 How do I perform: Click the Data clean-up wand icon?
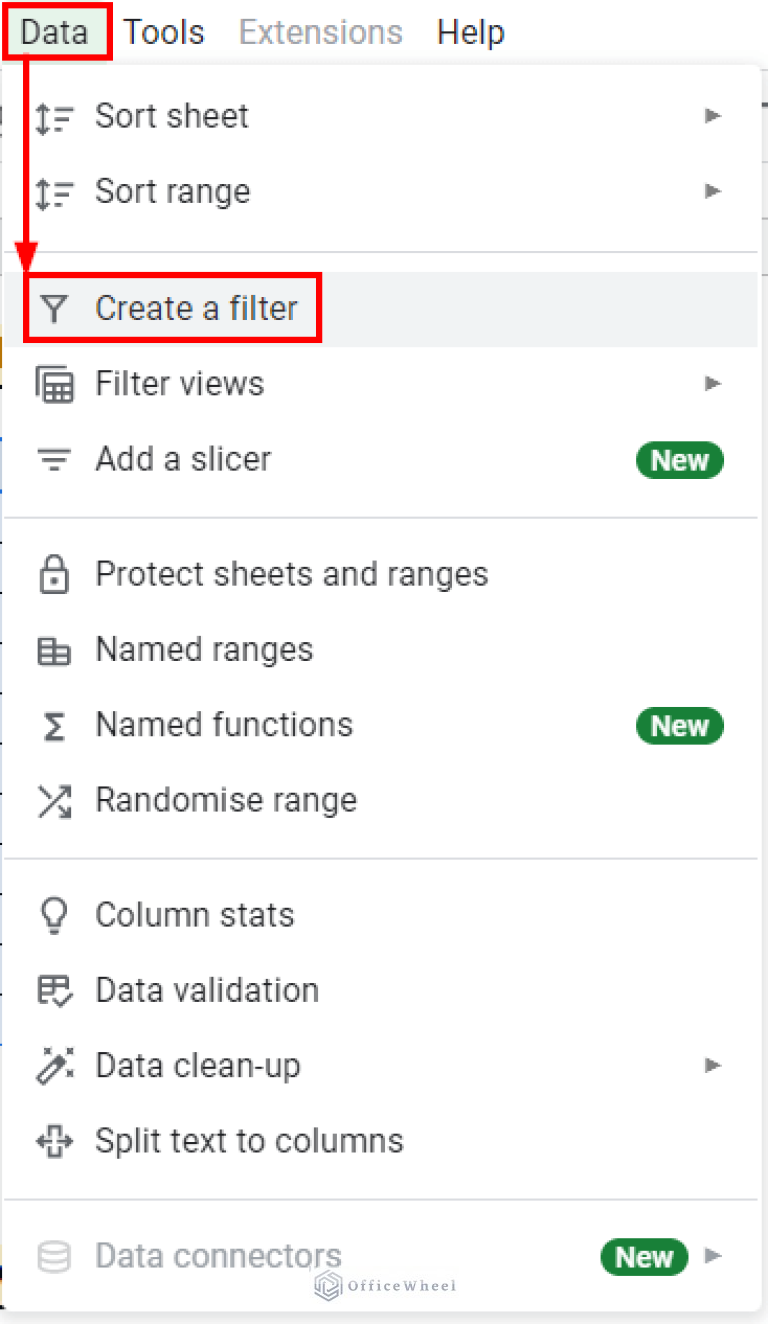click(x=55, y=1065)
